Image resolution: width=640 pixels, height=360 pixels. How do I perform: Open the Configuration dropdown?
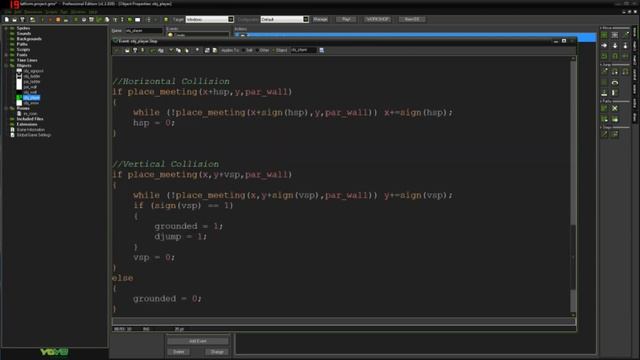pos(306,20)
